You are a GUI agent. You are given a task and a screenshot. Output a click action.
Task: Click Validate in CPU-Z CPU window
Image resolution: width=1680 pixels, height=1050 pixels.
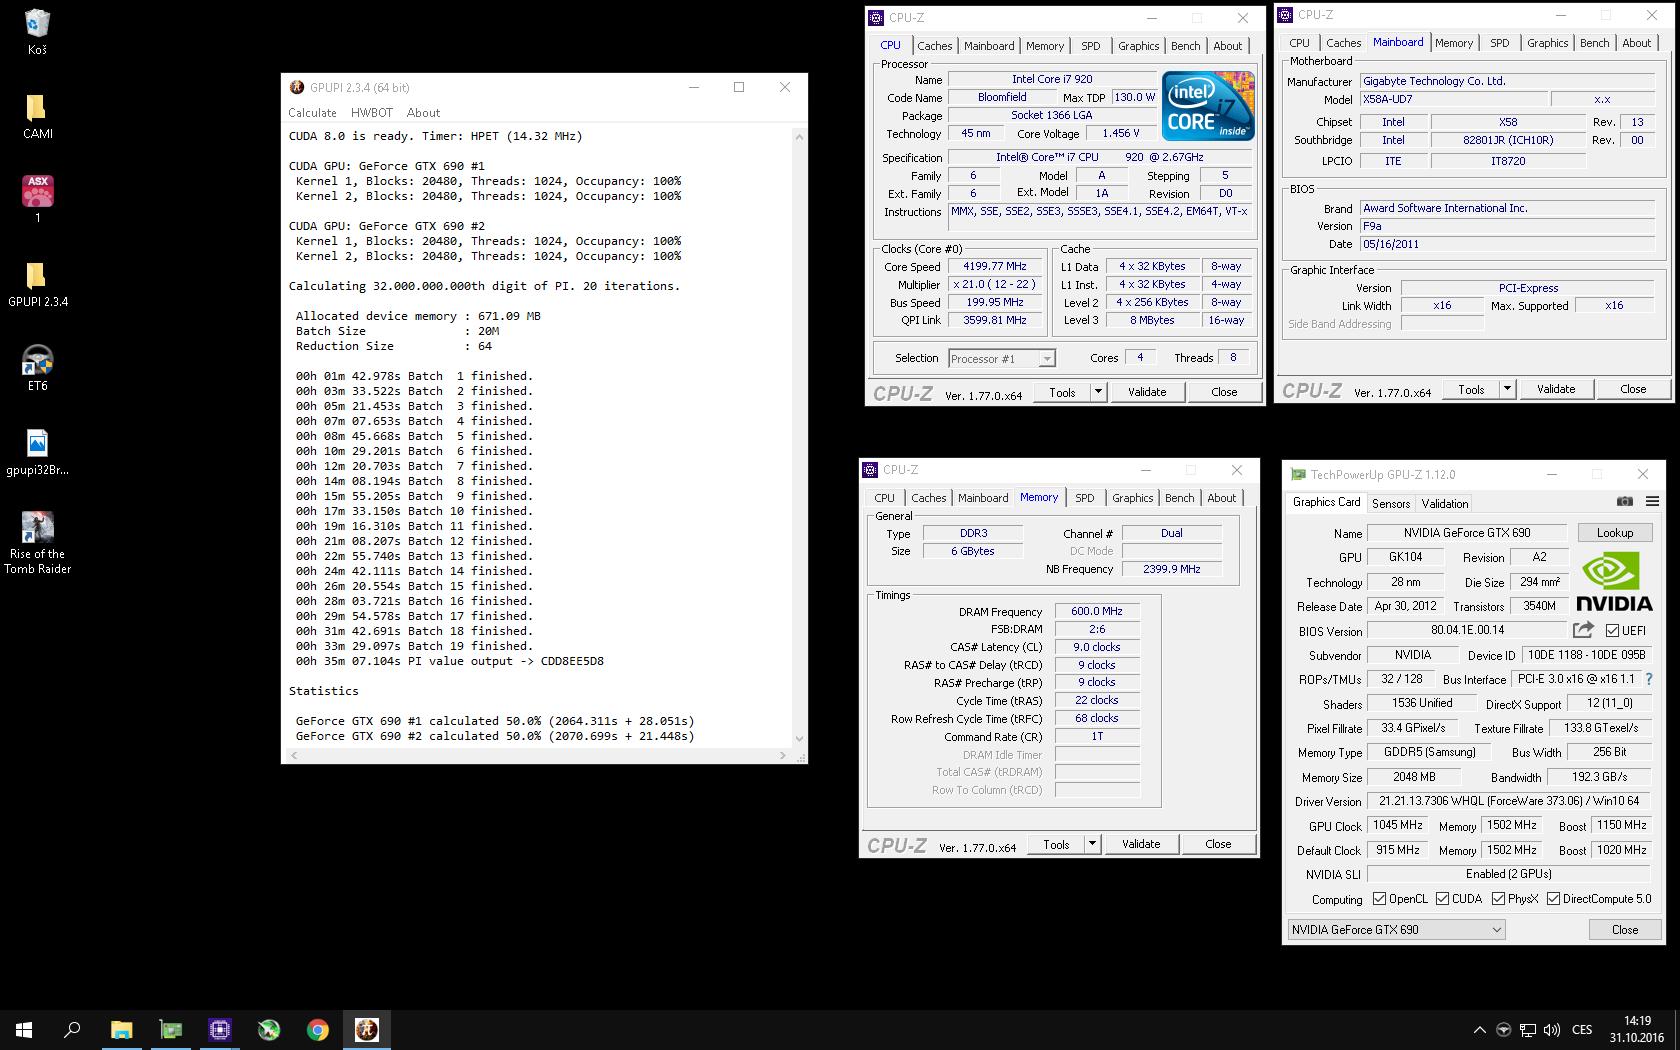1146,392
